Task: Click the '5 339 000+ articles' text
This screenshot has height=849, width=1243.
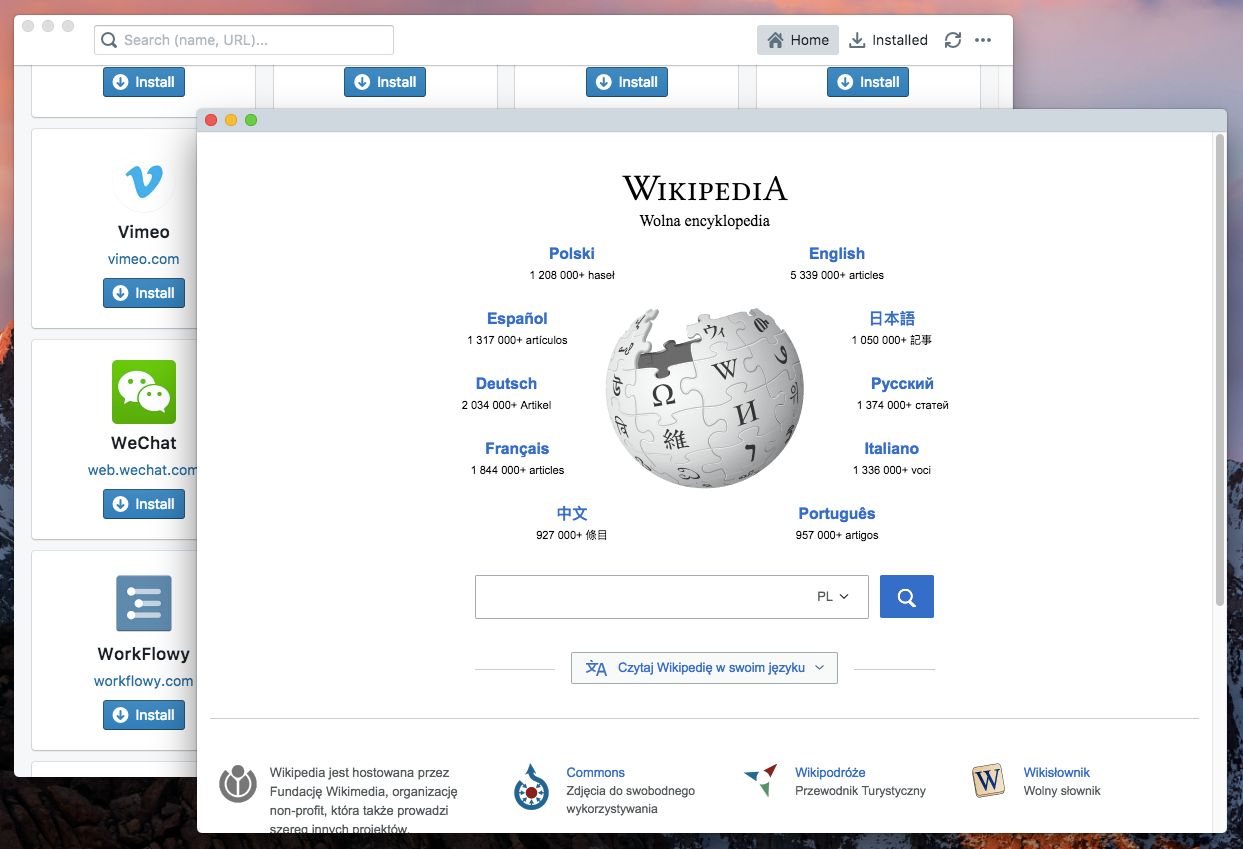Action: [x=837, y=275]
